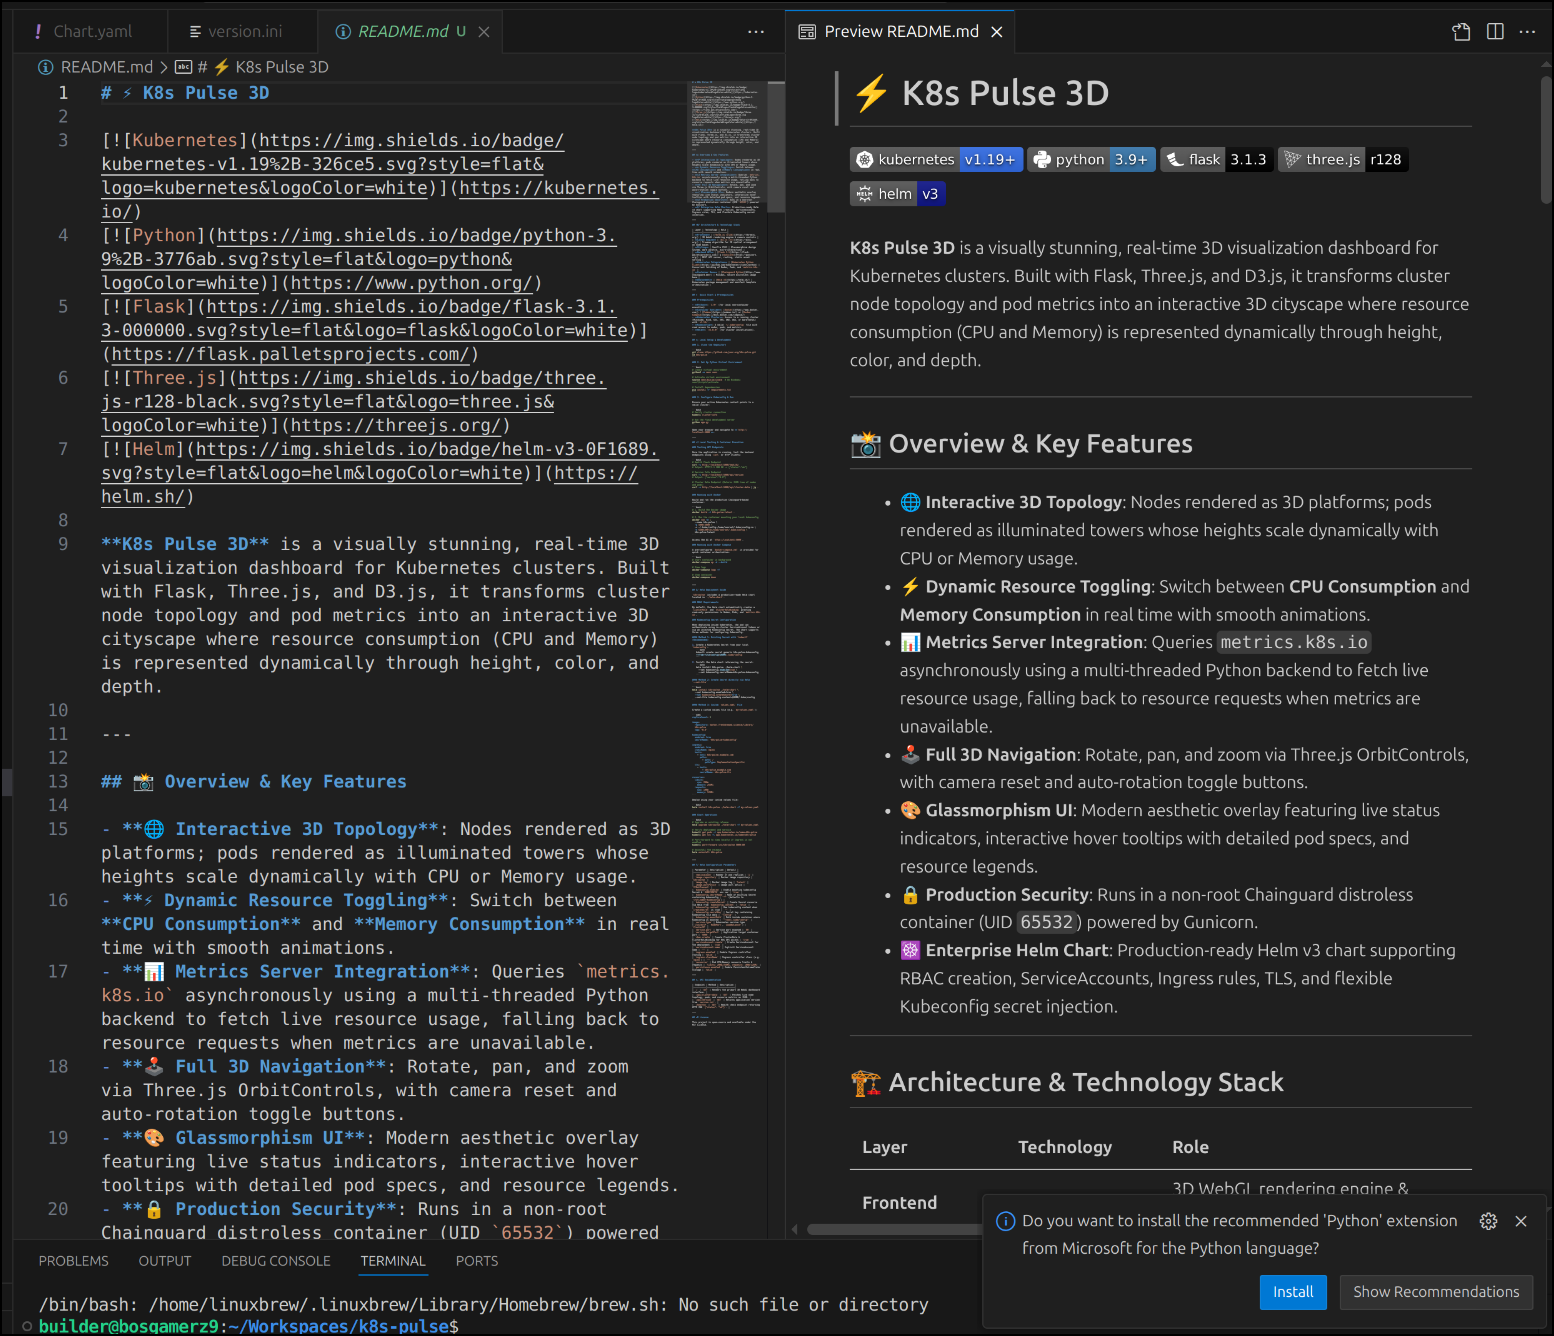
Task: Click Show Recommendations button
Action: 1436,1292
